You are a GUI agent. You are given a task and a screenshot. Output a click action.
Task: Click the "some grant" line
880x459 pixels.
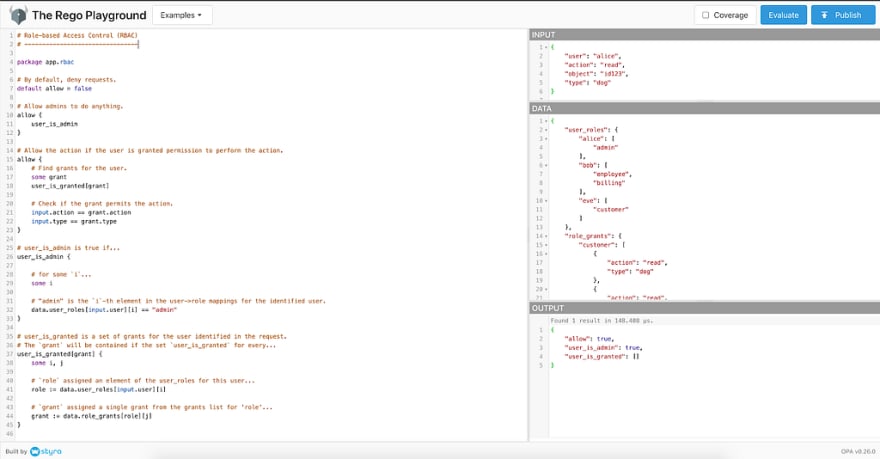[49, 177]
